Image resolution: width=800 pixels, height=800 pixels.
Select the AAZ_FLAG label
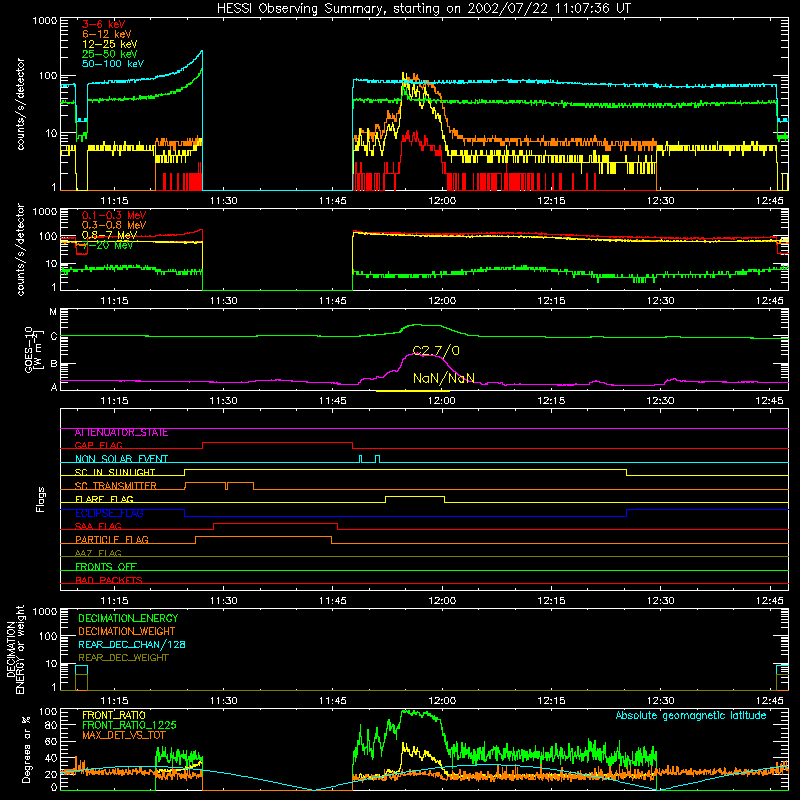(98, 553)
